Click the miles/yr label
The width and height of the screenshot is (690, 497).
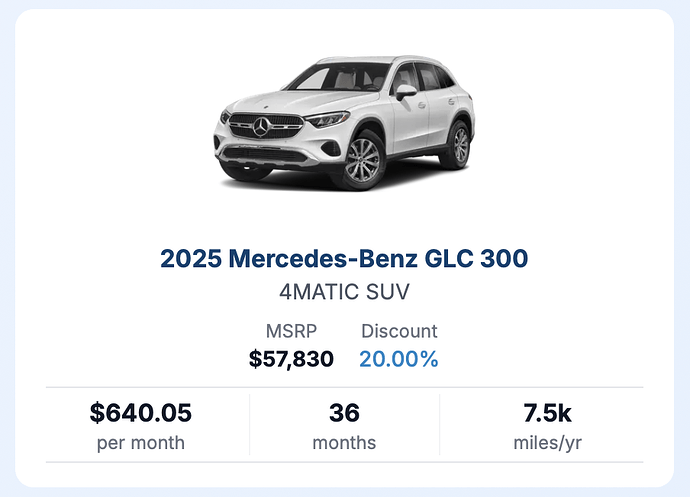pyautogui.click(x=547, y=443)
